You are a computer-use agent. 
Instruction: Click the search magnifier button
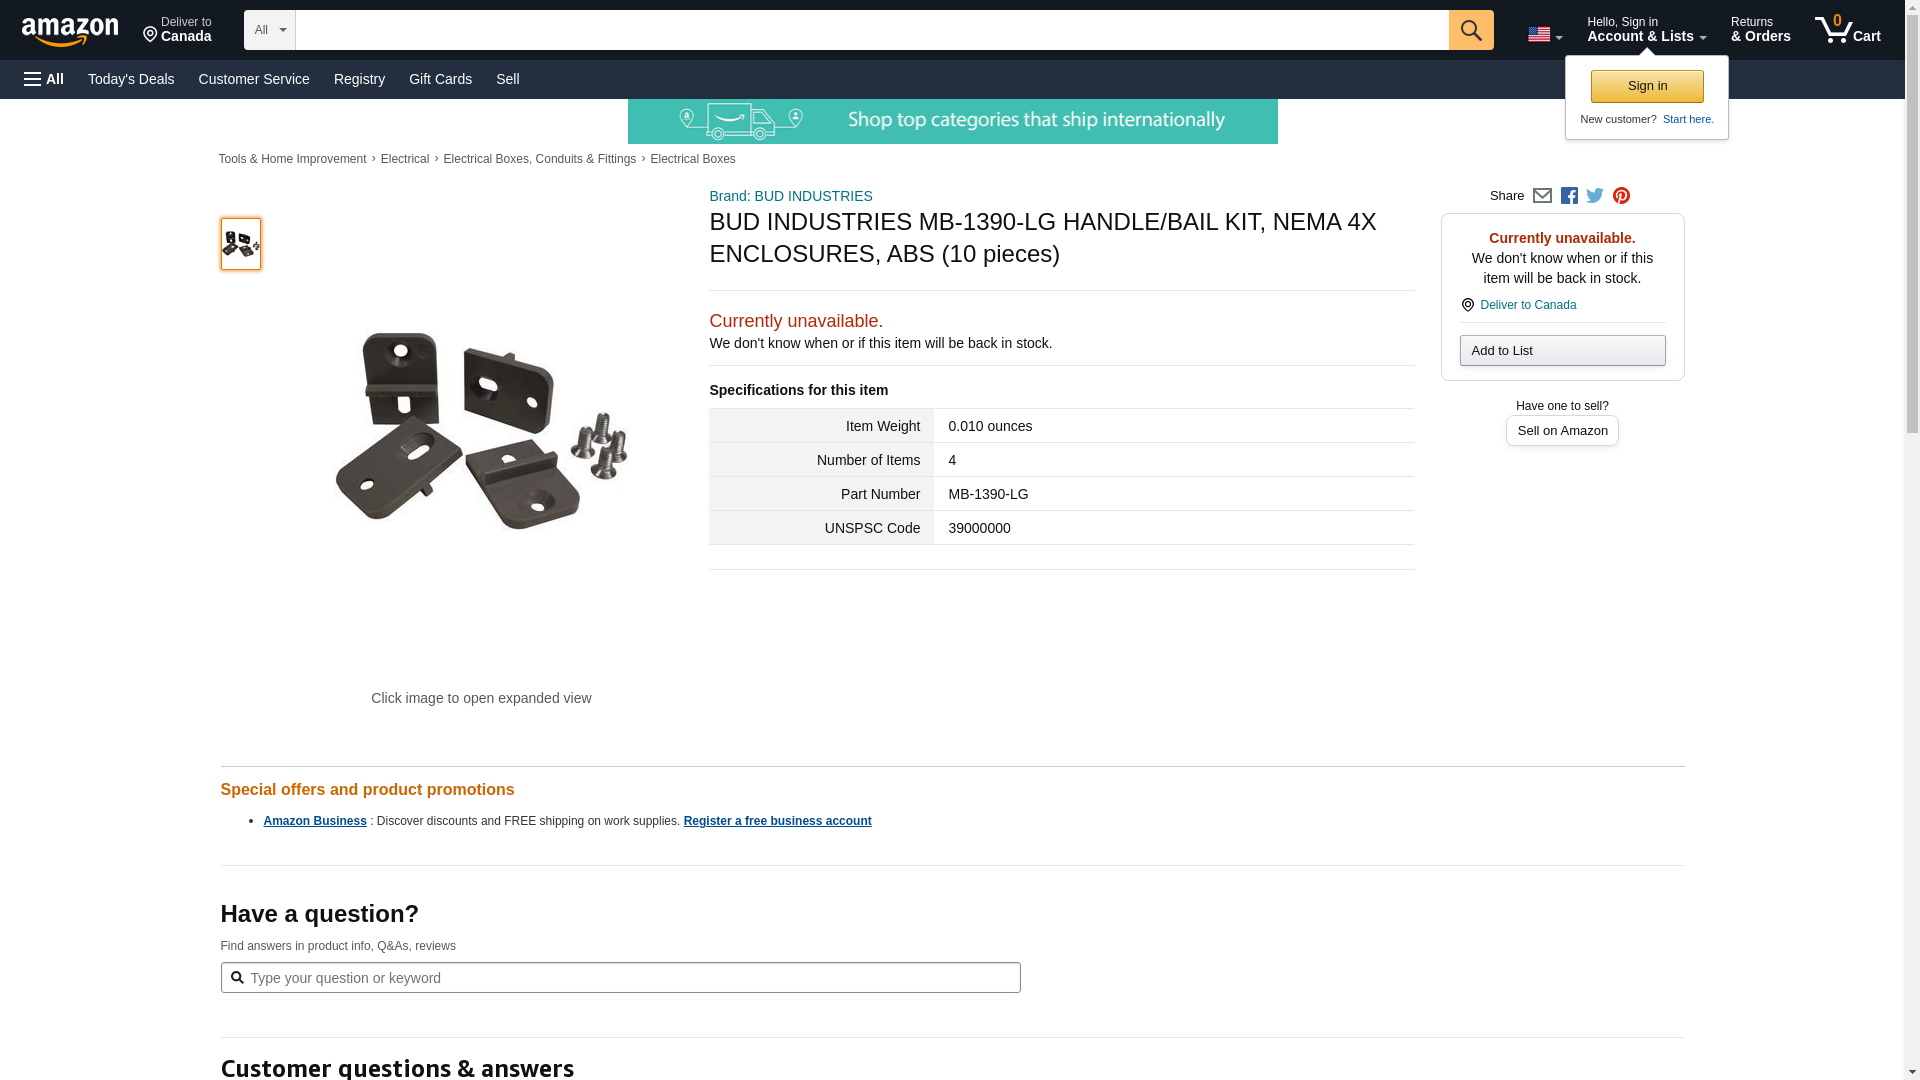coord(1471,30)
